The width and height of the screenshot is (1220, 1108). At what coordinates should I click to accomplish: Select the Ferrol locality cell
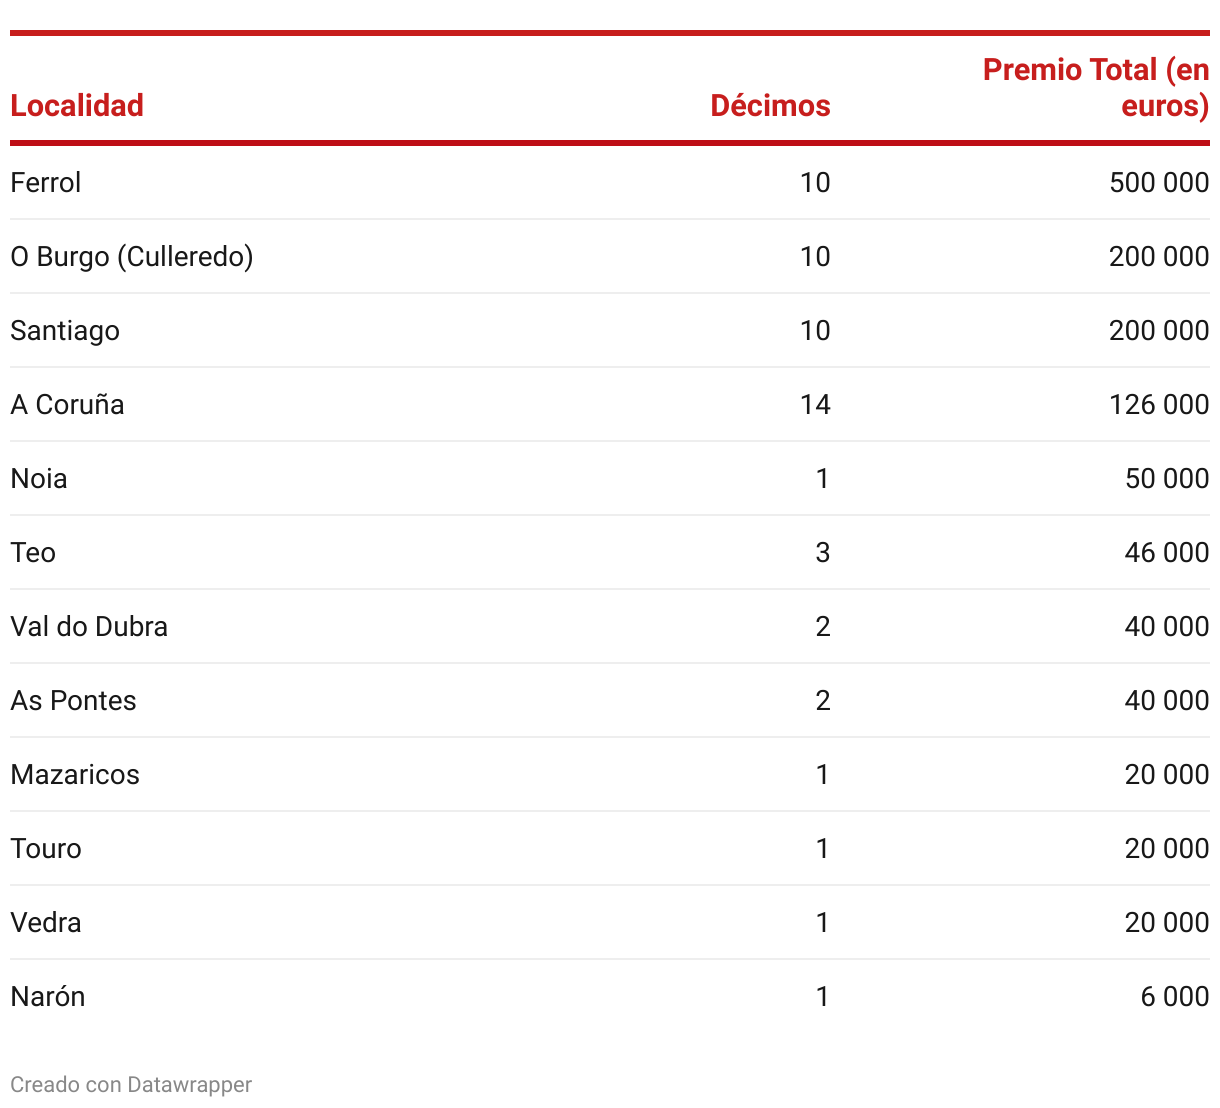(x=46, y=182)
